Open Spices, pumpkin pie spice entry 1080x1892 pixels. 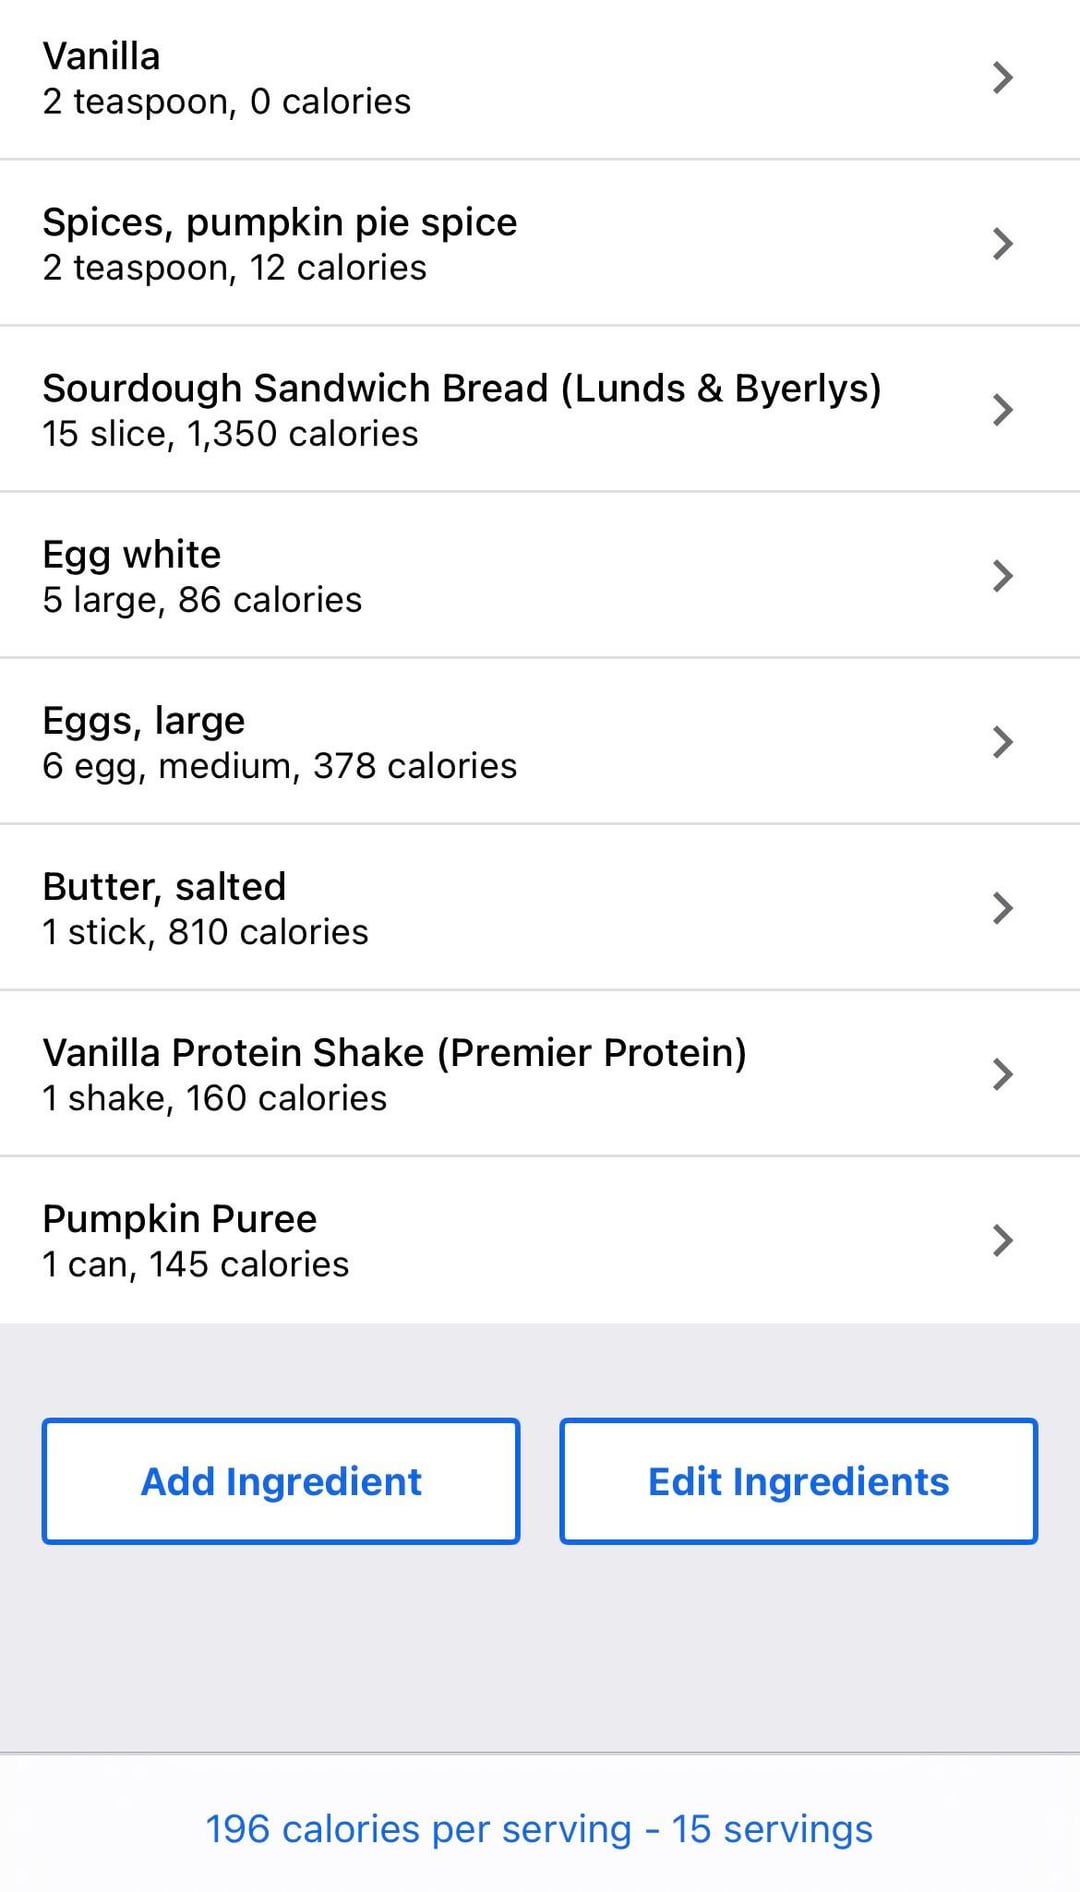tap(280, 223)
